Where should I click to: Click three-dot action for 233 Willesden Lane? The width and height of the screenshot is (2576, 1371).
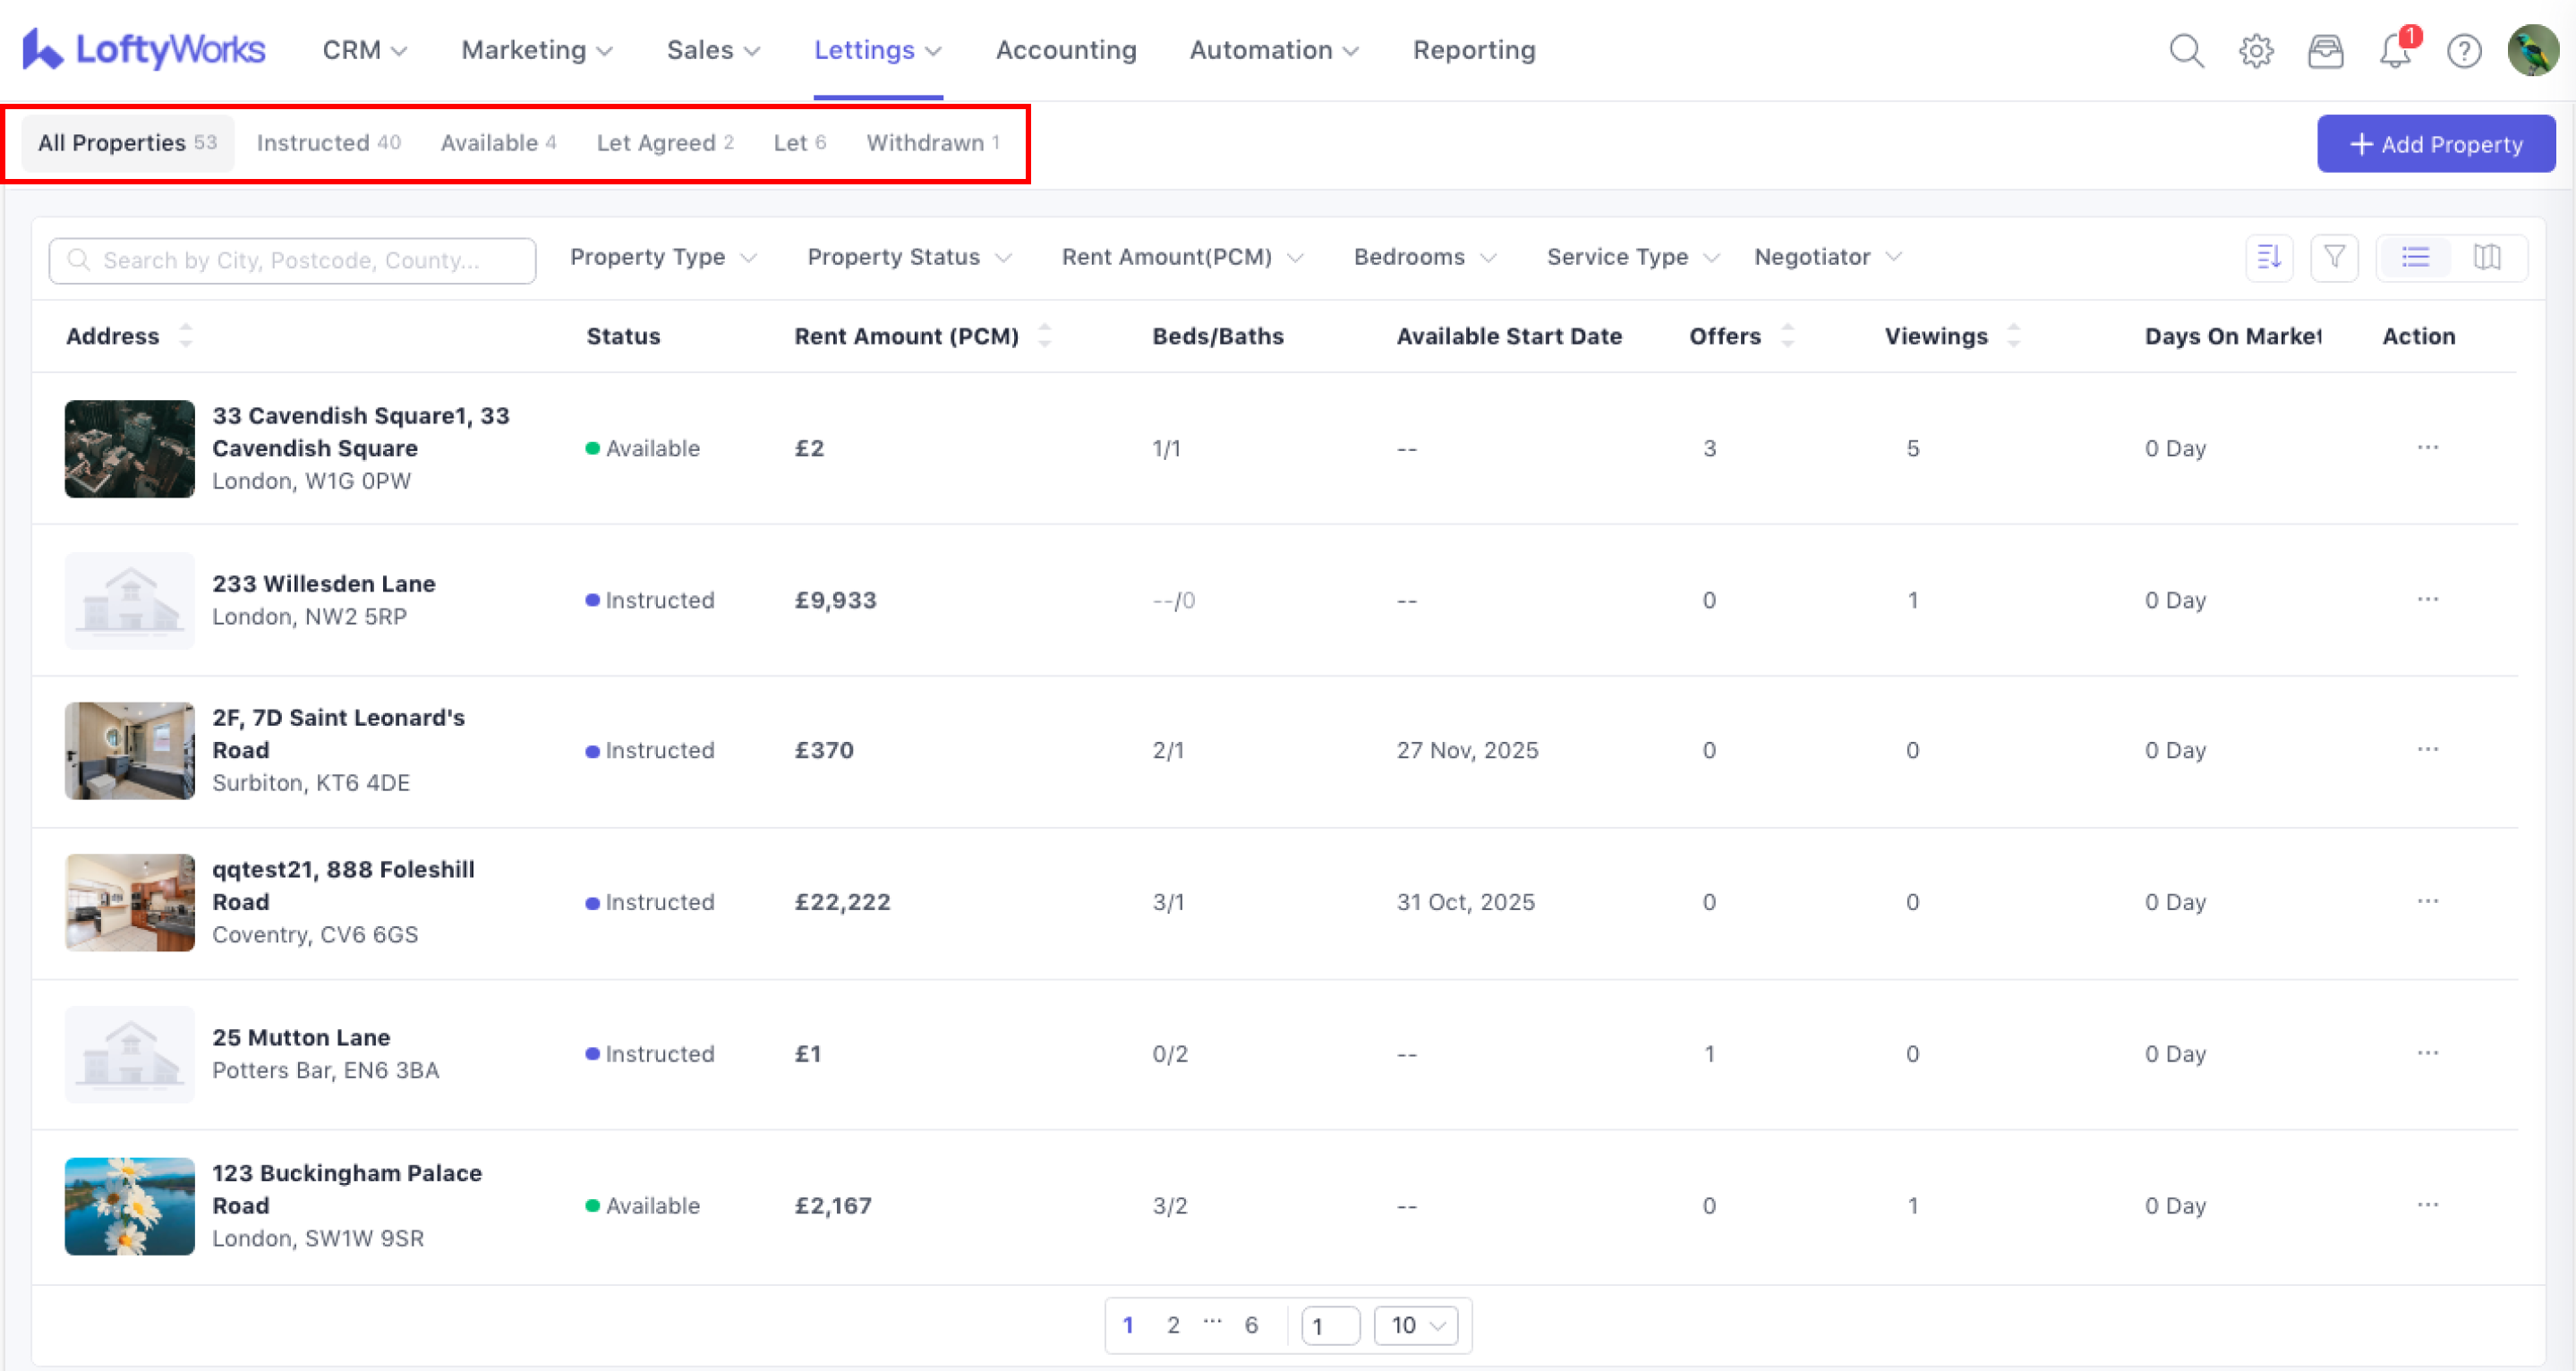pyautogui.click(x=2427, y=600)
